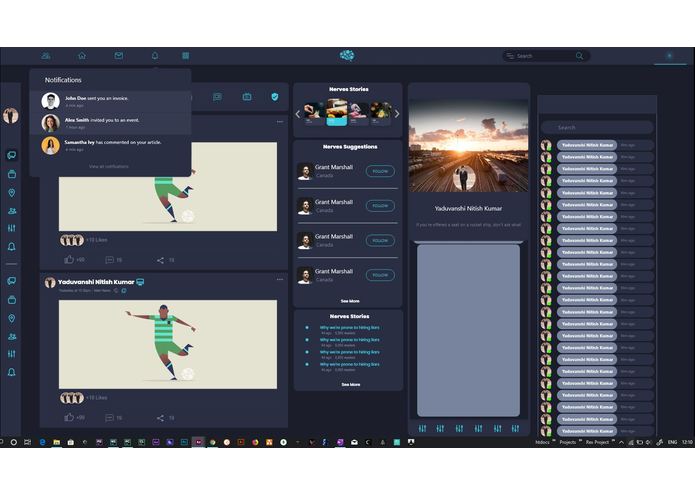This screenshot has height=494, width=695.
Task: Open comments on the top post
Action: coord(109,260)
